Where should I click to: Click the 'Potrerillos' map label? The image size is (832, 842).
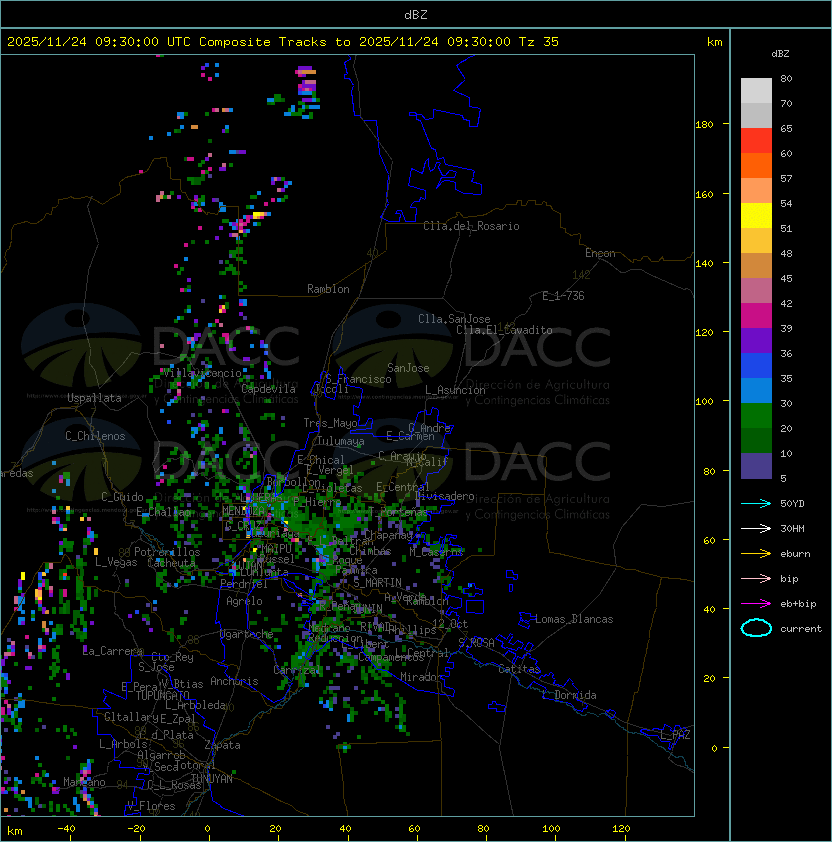coord(167,552)
